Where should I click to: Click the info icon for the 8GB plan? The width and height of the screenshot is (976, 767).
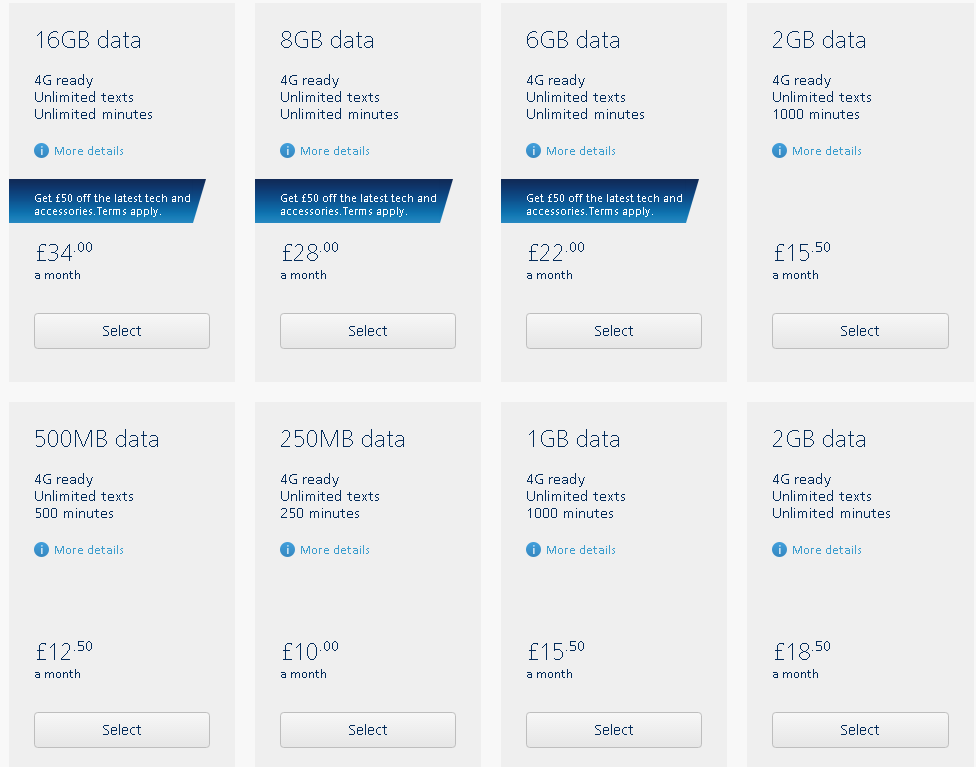point(287,151)
